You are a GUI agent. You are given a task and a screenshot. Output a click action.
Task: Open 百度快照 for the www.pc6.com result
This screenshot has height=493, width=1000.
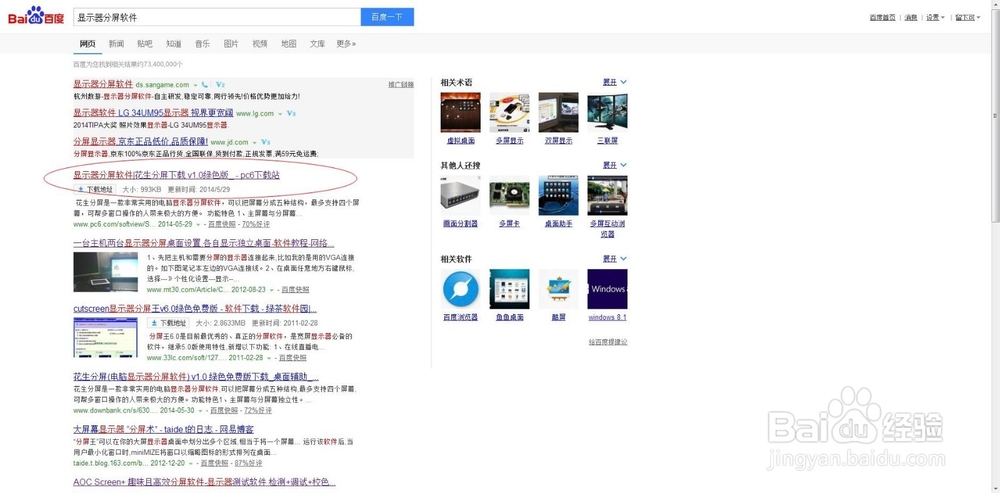click(223, 224)
